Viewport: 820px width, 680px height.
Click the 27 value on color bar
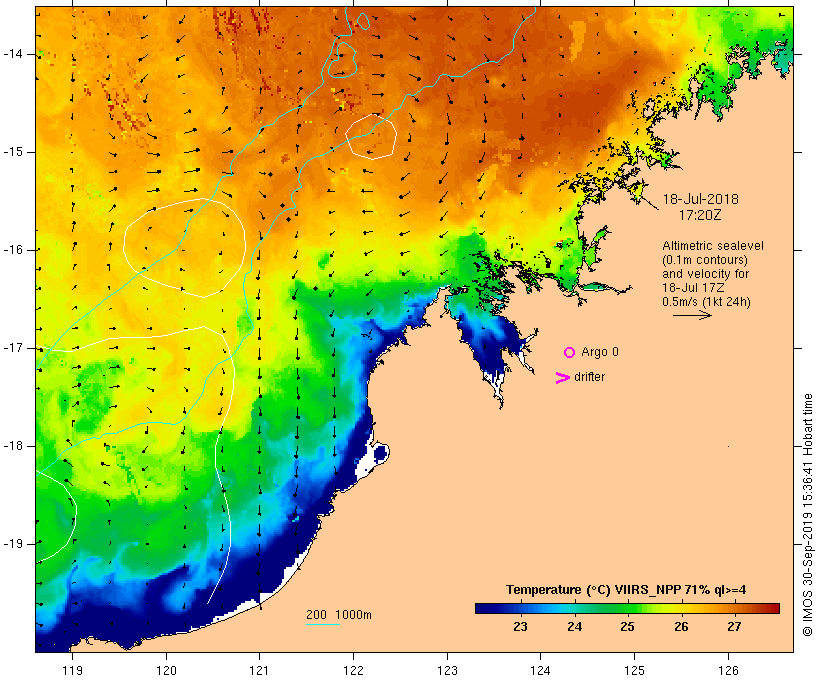coord(735,627)
